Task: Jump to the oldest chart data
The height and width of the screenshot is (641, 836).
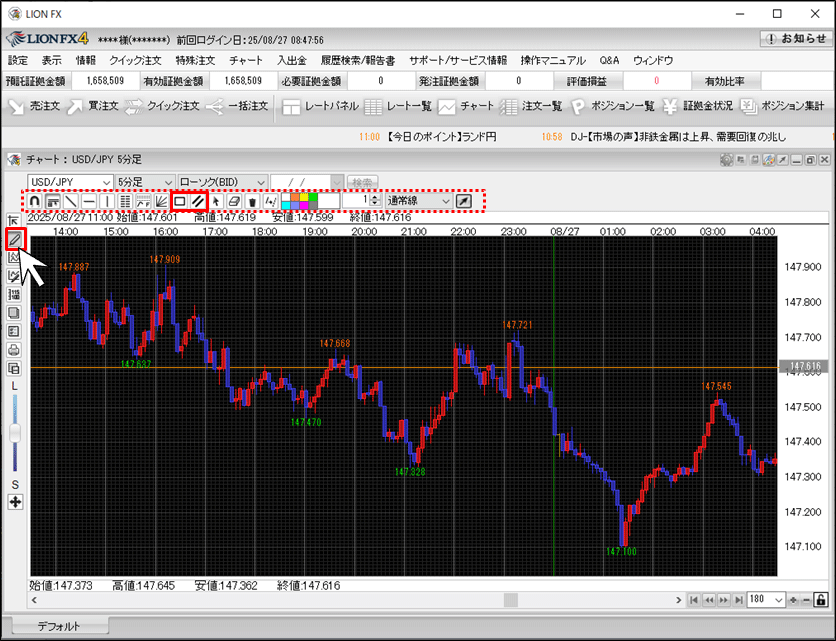Action: point(694,600)
